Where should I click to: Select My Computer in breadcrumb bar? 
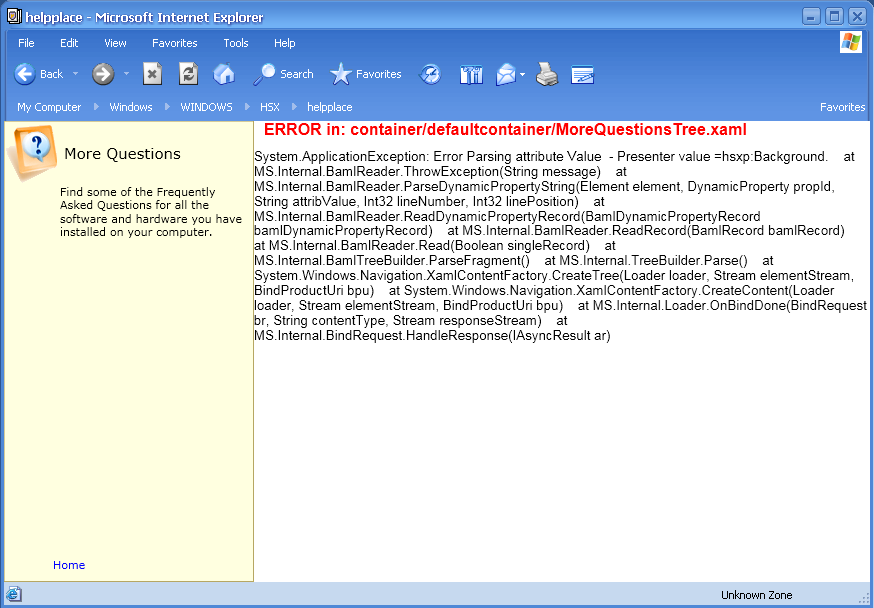[x=49, y=107]
